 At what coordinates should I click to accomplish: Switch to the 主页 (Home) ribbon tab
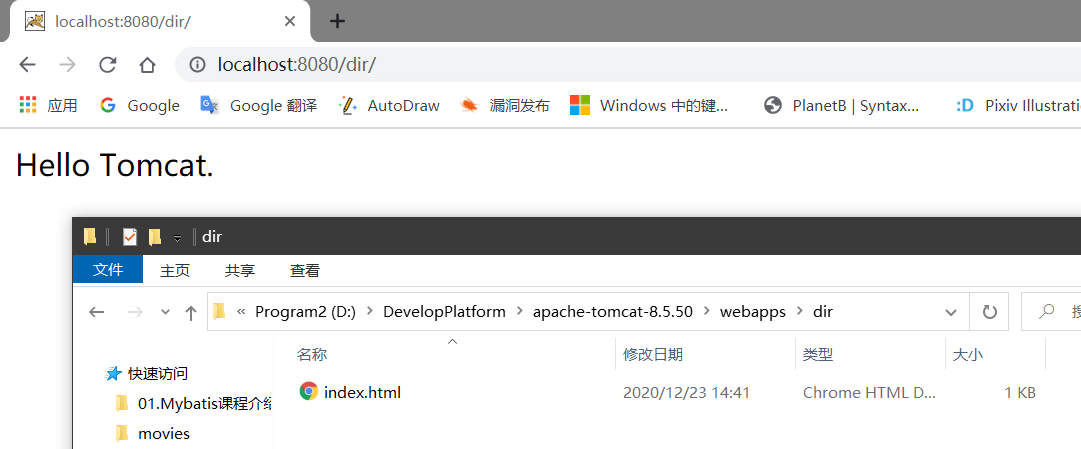click(x=175, y=270)
